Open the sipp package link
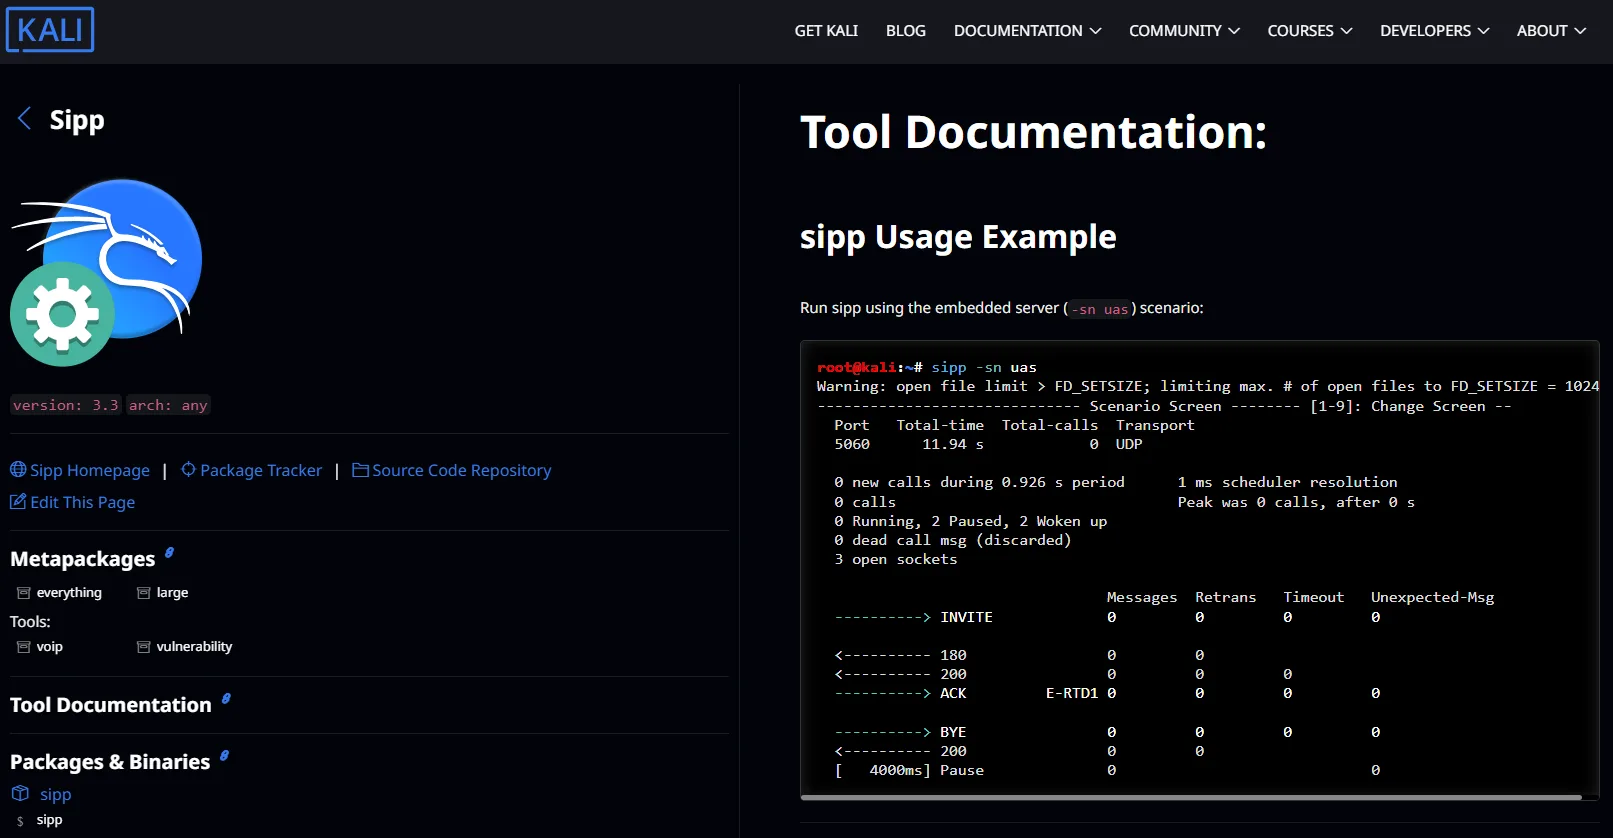1613x838 pixels. tap(56, 794)
